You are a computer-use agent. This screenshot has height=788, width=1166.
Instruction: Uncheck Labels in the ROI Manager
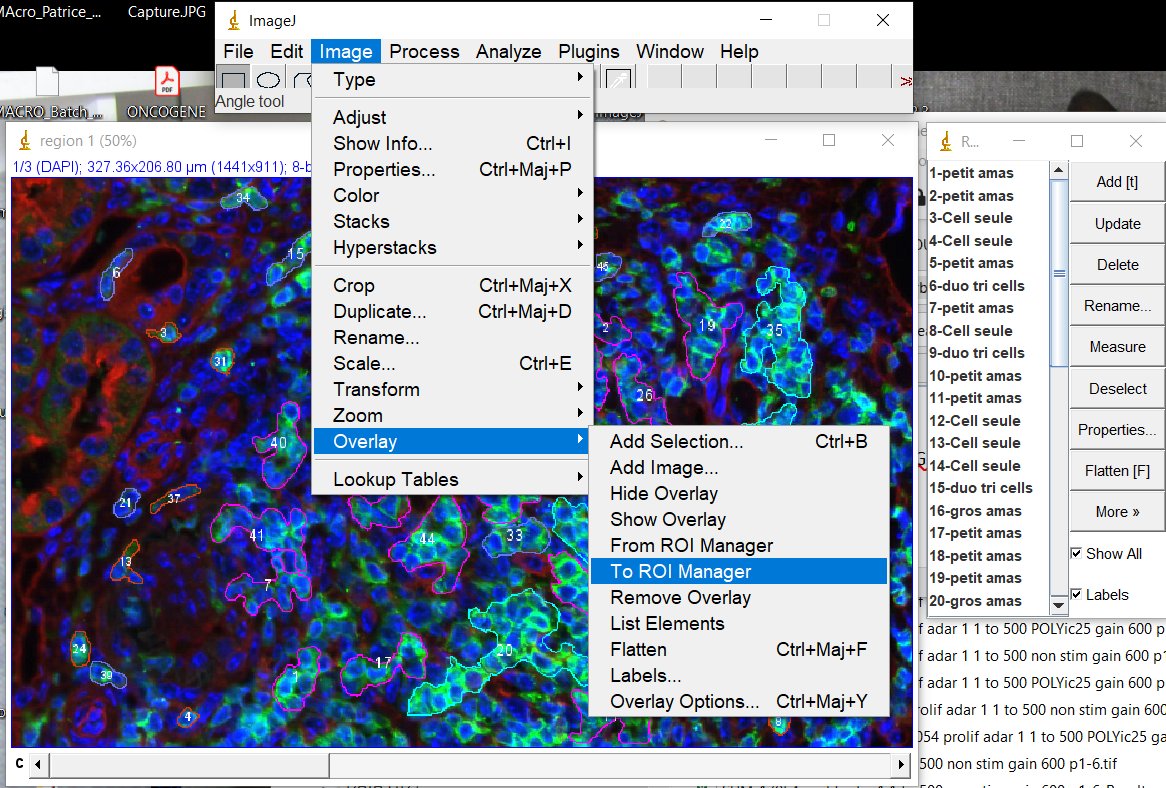coord(1077,594)
